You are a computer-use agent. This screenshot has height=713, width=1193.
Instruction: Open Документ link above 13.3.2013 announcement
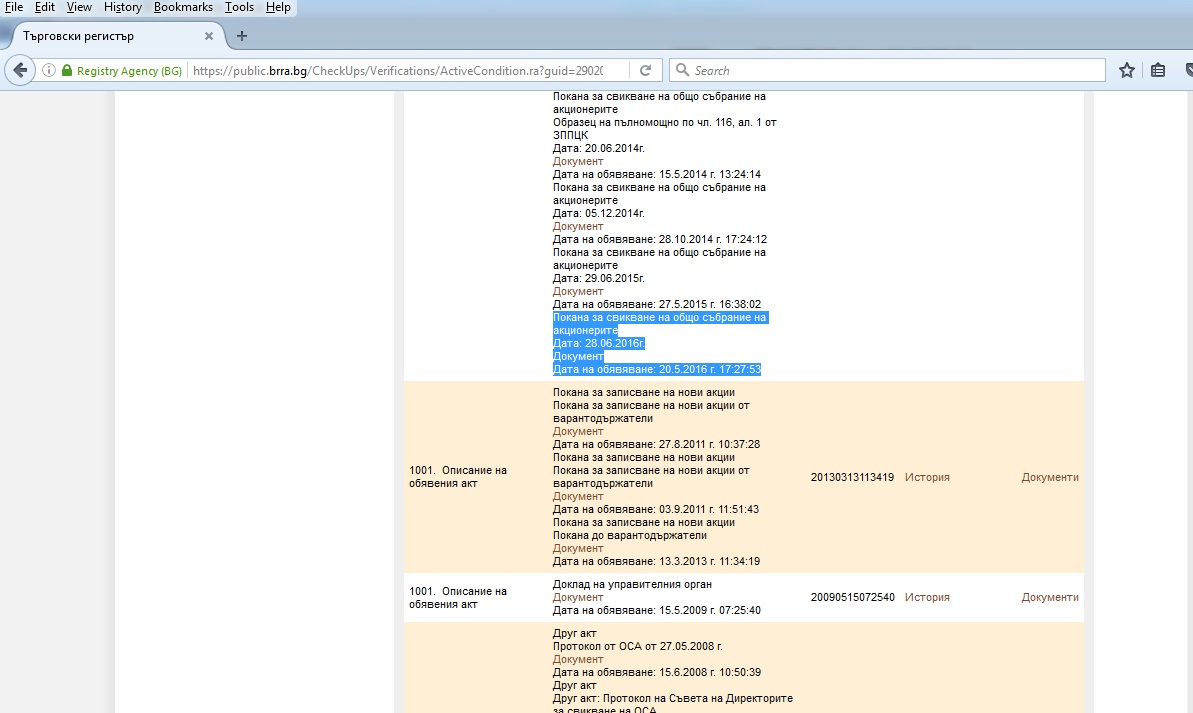pos(577,548)
